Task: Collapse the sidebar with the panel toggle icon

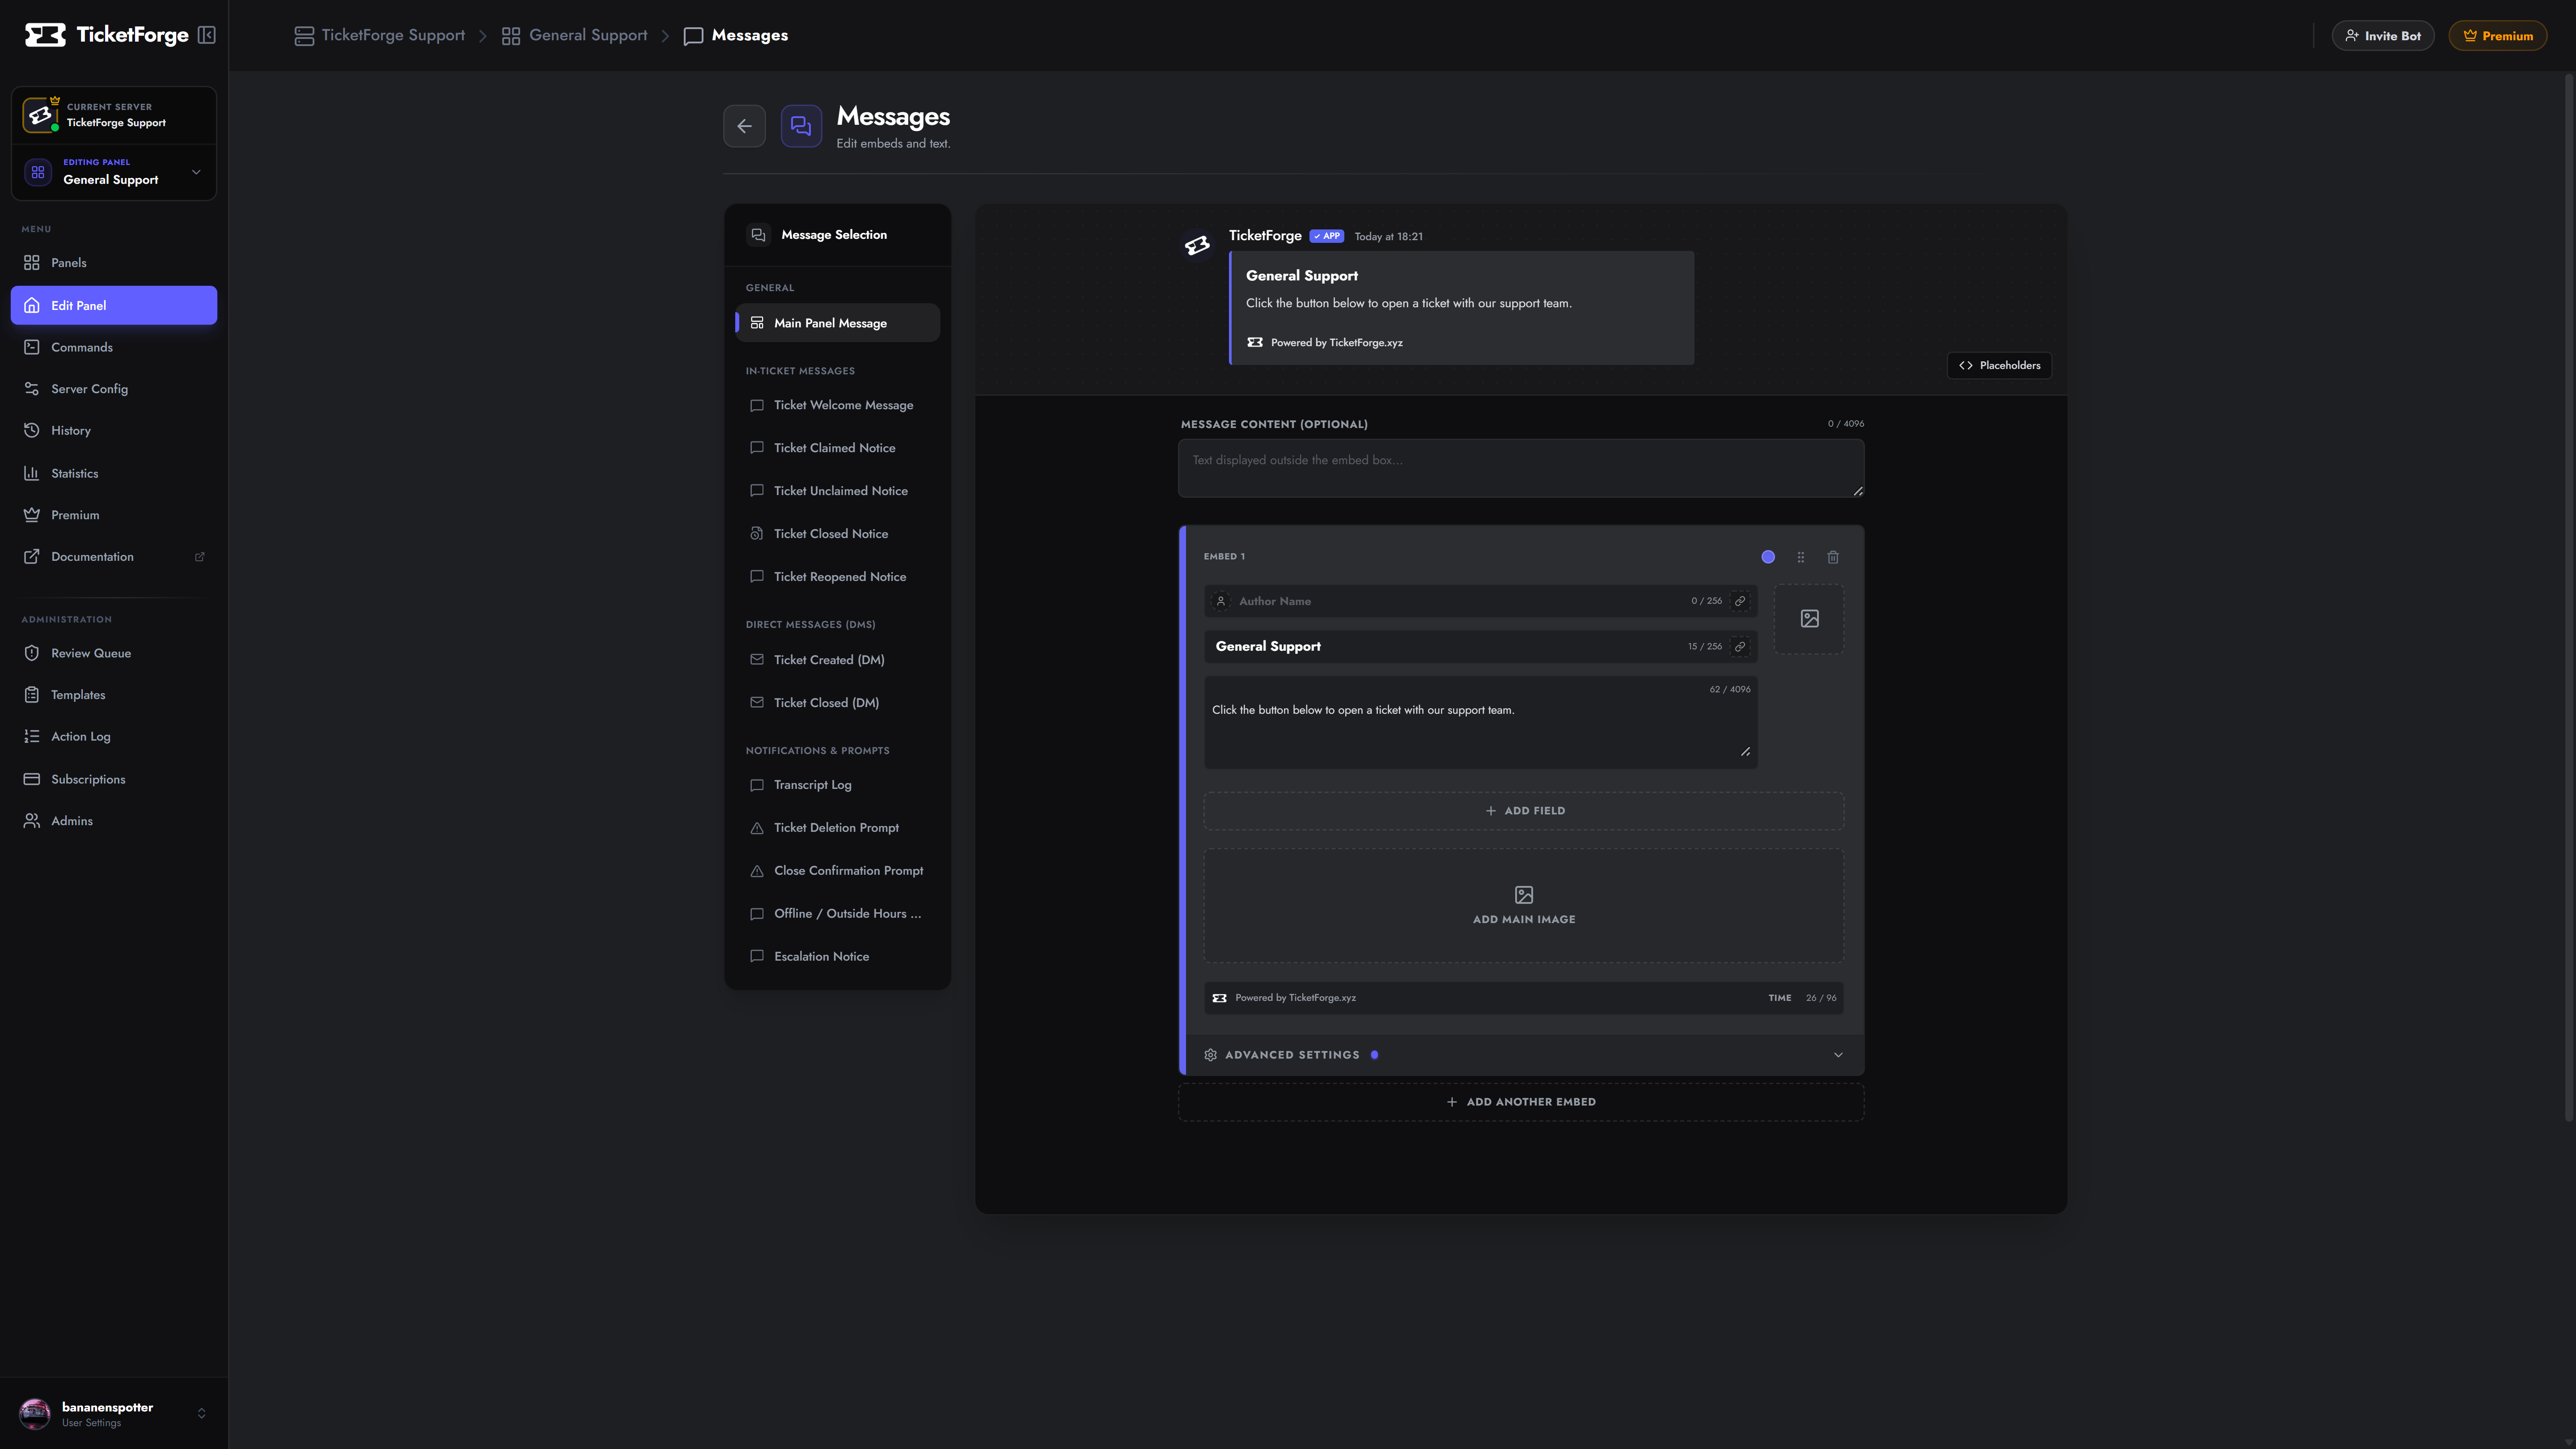Action: click(x=207, y=35)
